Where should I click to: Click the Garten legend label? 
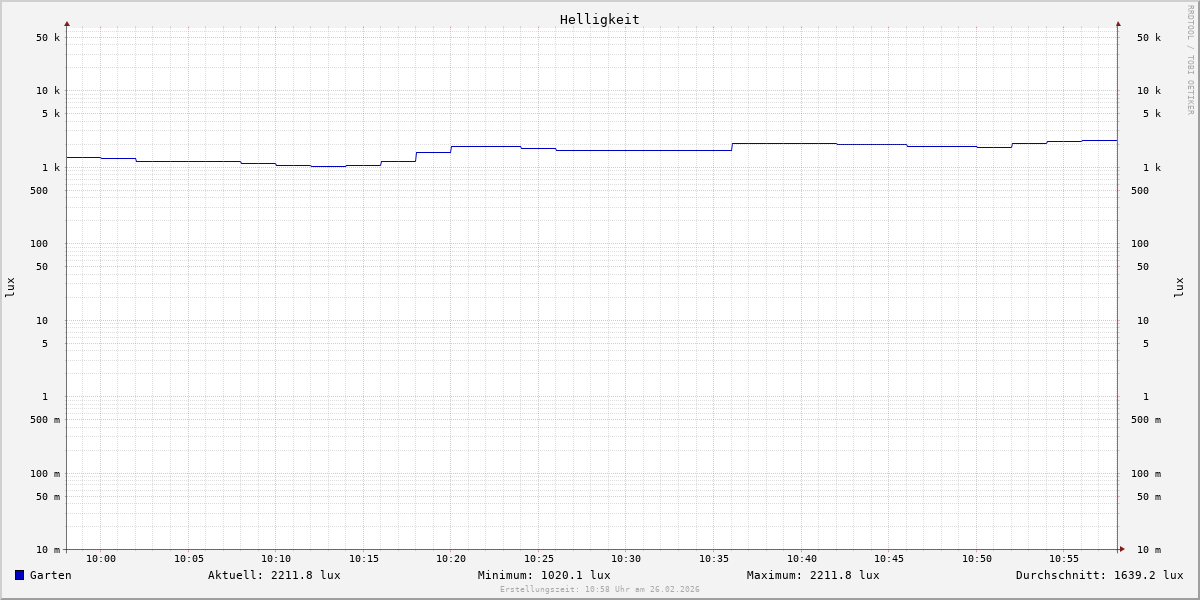[x=50, y=575]
